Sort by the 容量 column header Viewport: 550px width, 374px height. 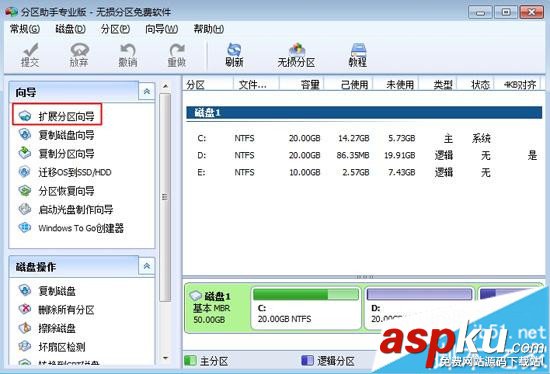tap(302, 85)
